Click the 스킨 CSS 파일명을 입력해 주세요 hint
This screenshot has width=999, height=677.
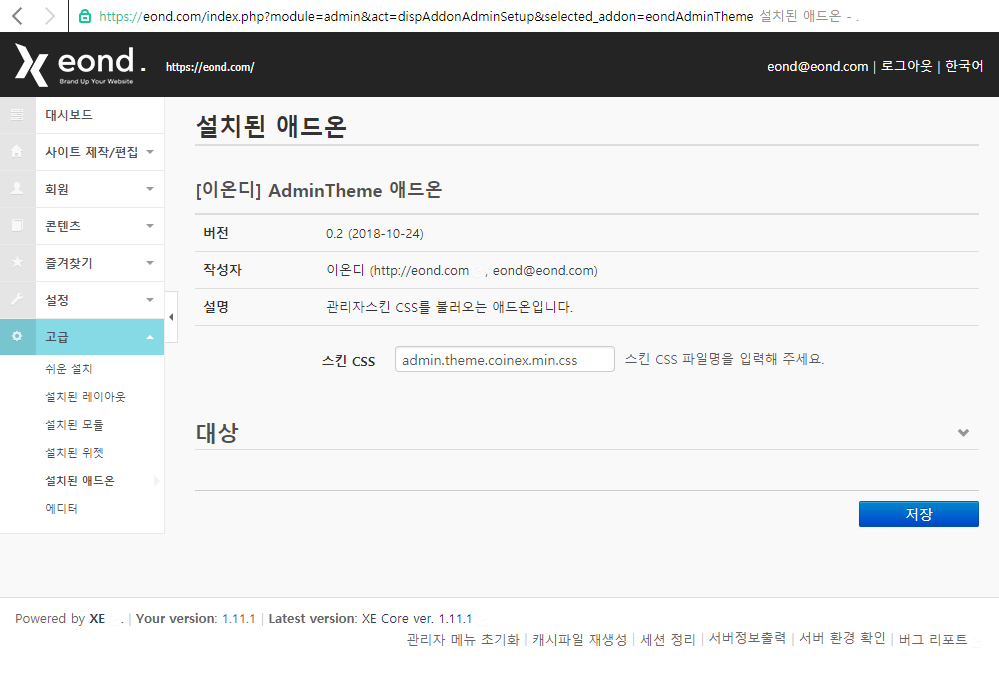tap(724, 359)
